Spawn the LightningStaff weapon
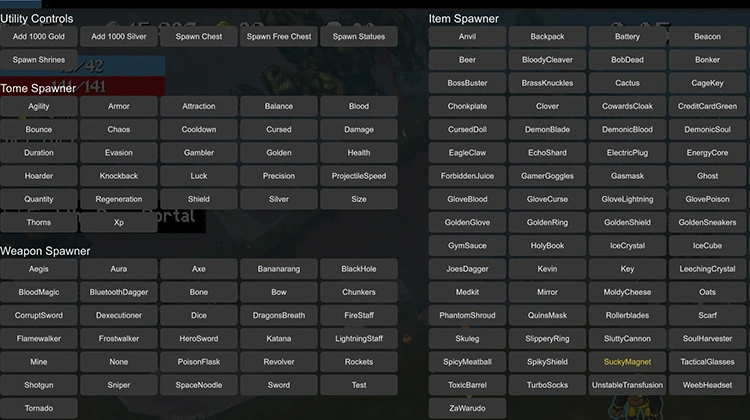The width and height of the screenshot is (750, 420). (359, 339)
